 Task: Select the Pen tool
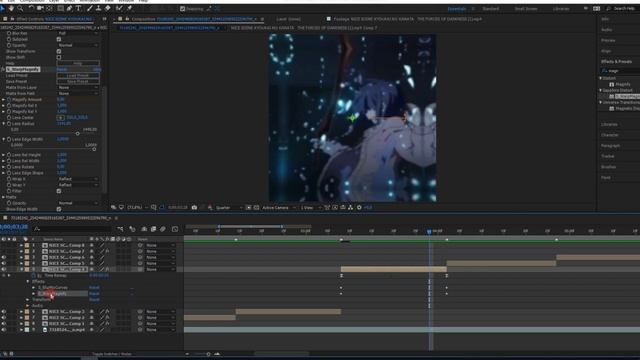pos(69,8)
